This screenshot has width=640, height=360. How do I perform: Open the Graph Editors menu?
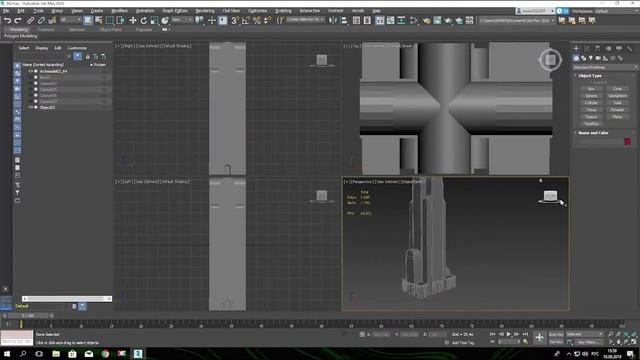(x=175, y=11)
